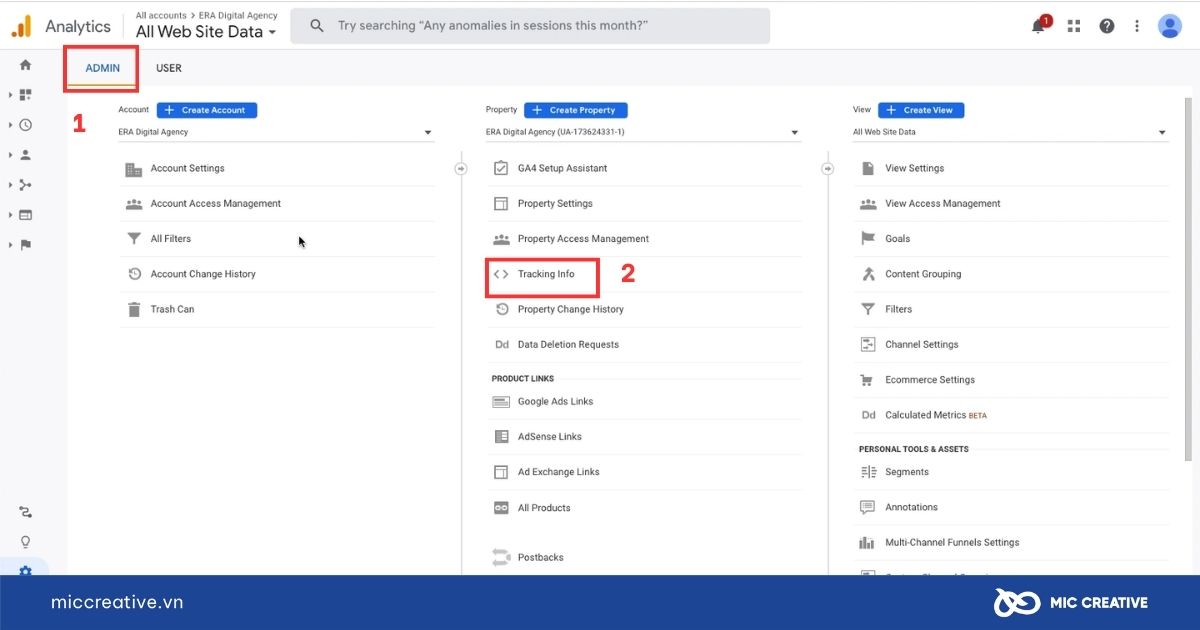Open the notifications bell icon
Screen dimensions: 1200x630
[x=1040, y=26]
